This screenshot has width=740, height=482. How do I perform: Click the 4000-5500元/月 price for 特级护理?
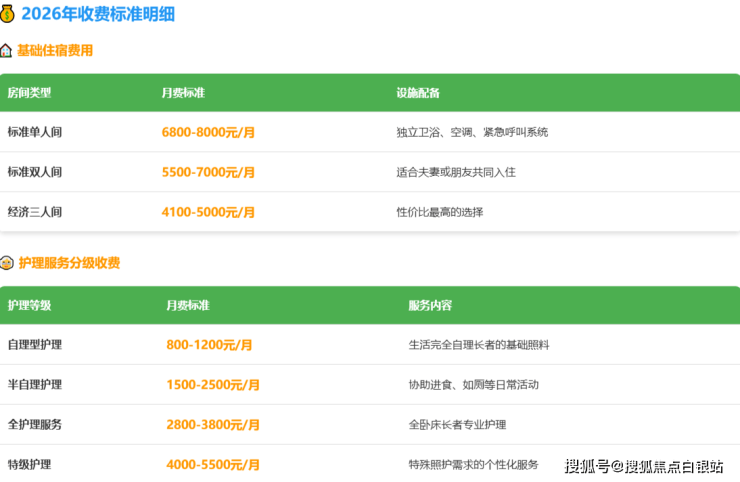click(x=213, y=465)
